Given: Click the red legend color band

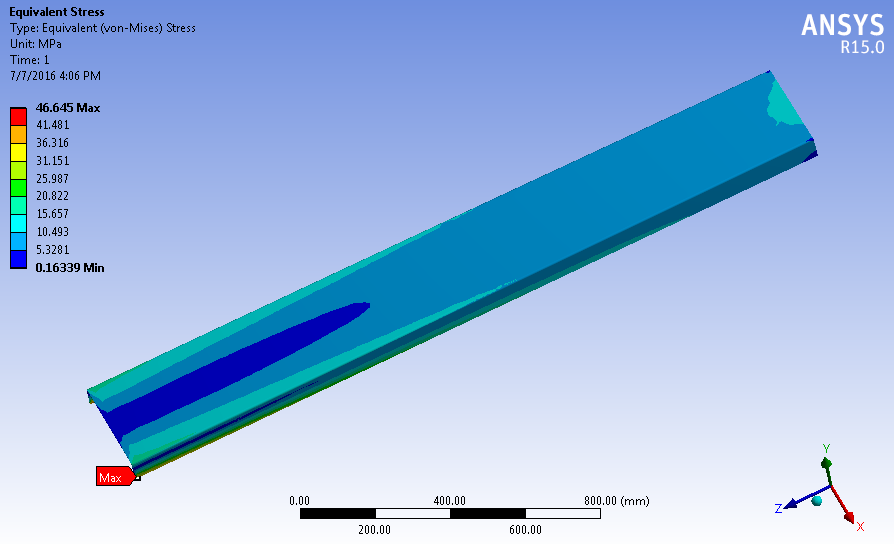Looking at the screenshot, I should 18,117.
